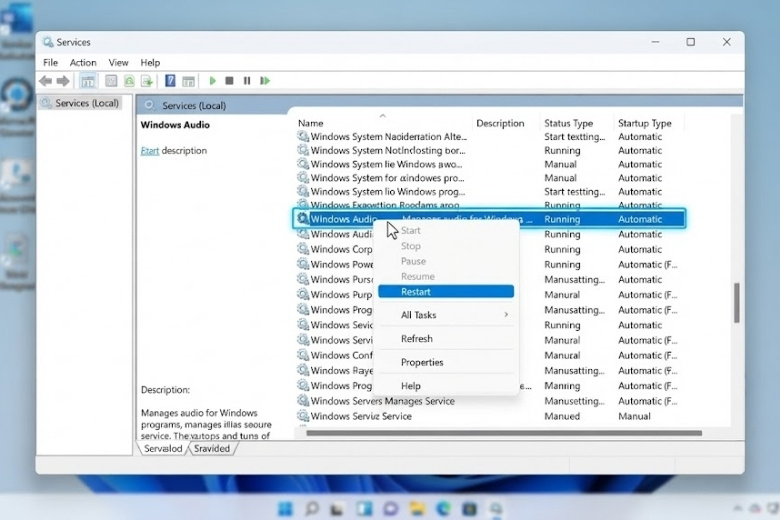Click the Export List toolbar icon
The height and width of the screenshot is (520, 780).
point(147,81)
